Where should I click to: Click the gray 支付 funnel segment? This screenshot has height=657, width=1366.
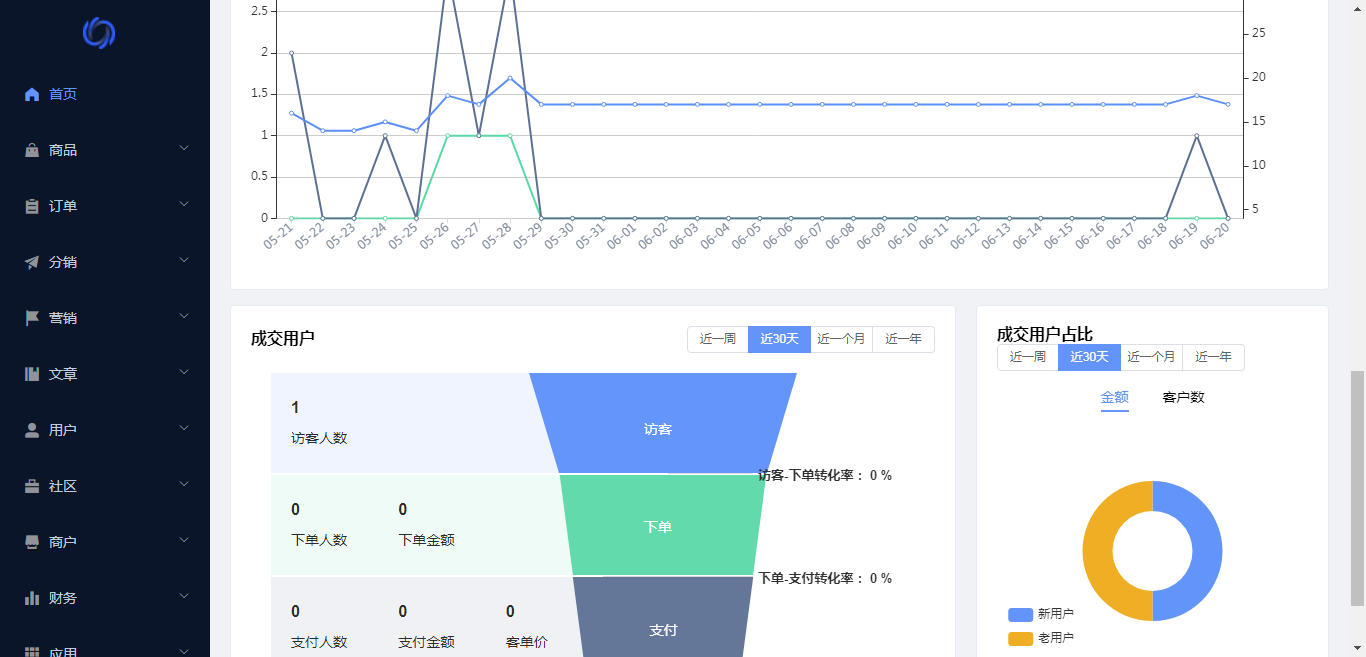(x=663, y=617)
